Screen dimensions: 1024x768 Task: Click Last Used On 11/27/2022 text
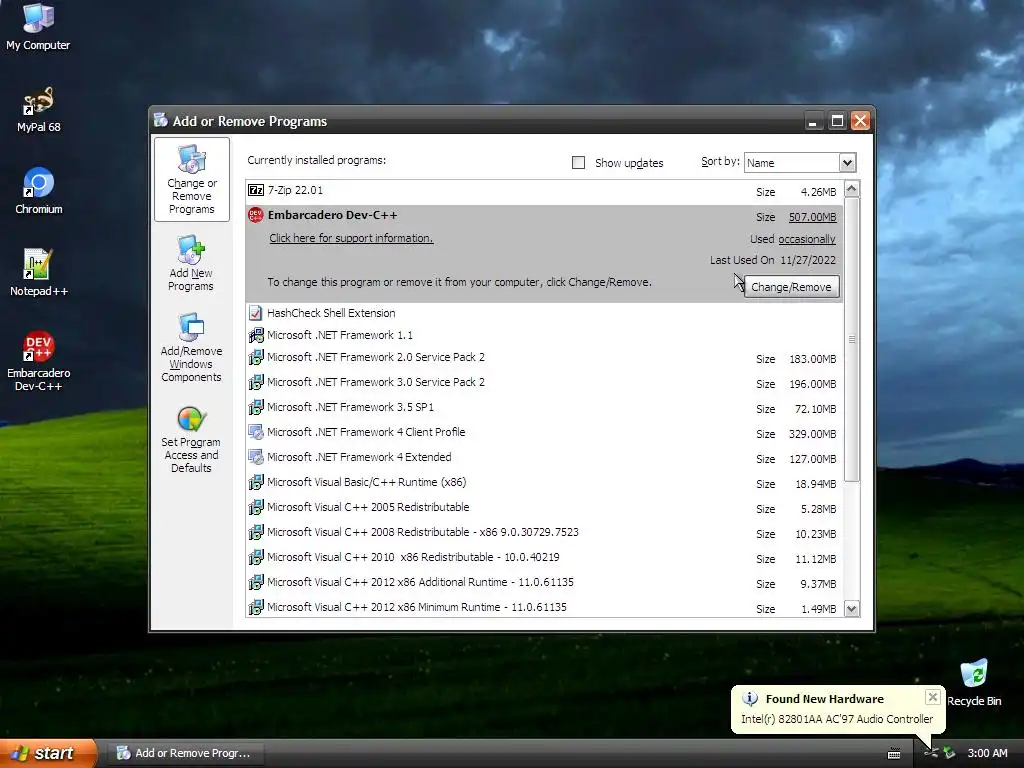tap(773, 260)
